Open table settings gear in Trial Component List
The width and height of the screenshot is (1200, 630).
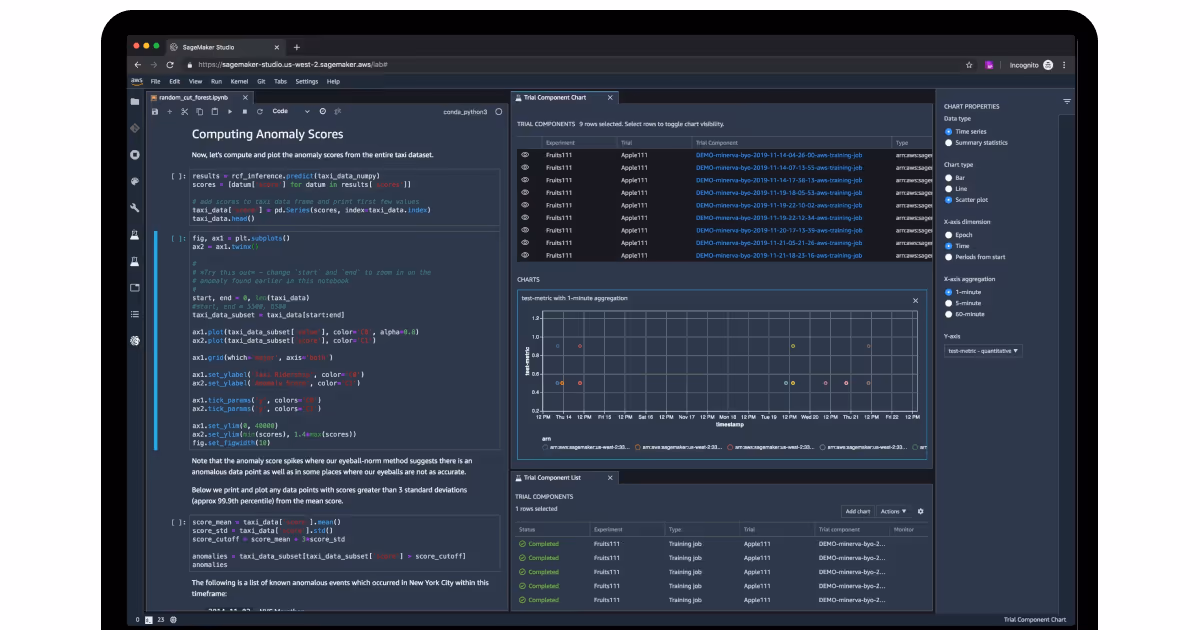coord(921,511)
